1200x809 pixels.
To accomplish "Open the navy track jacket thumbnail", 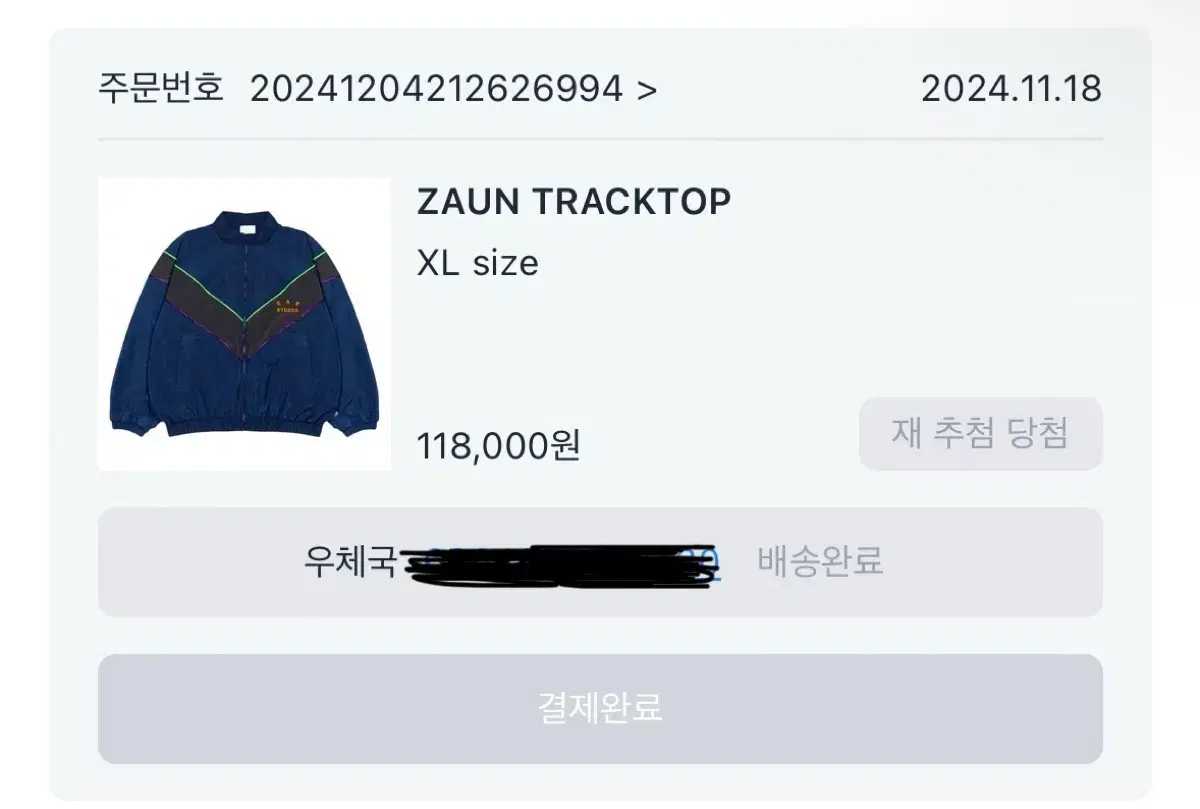I will [x=244, y=324].
